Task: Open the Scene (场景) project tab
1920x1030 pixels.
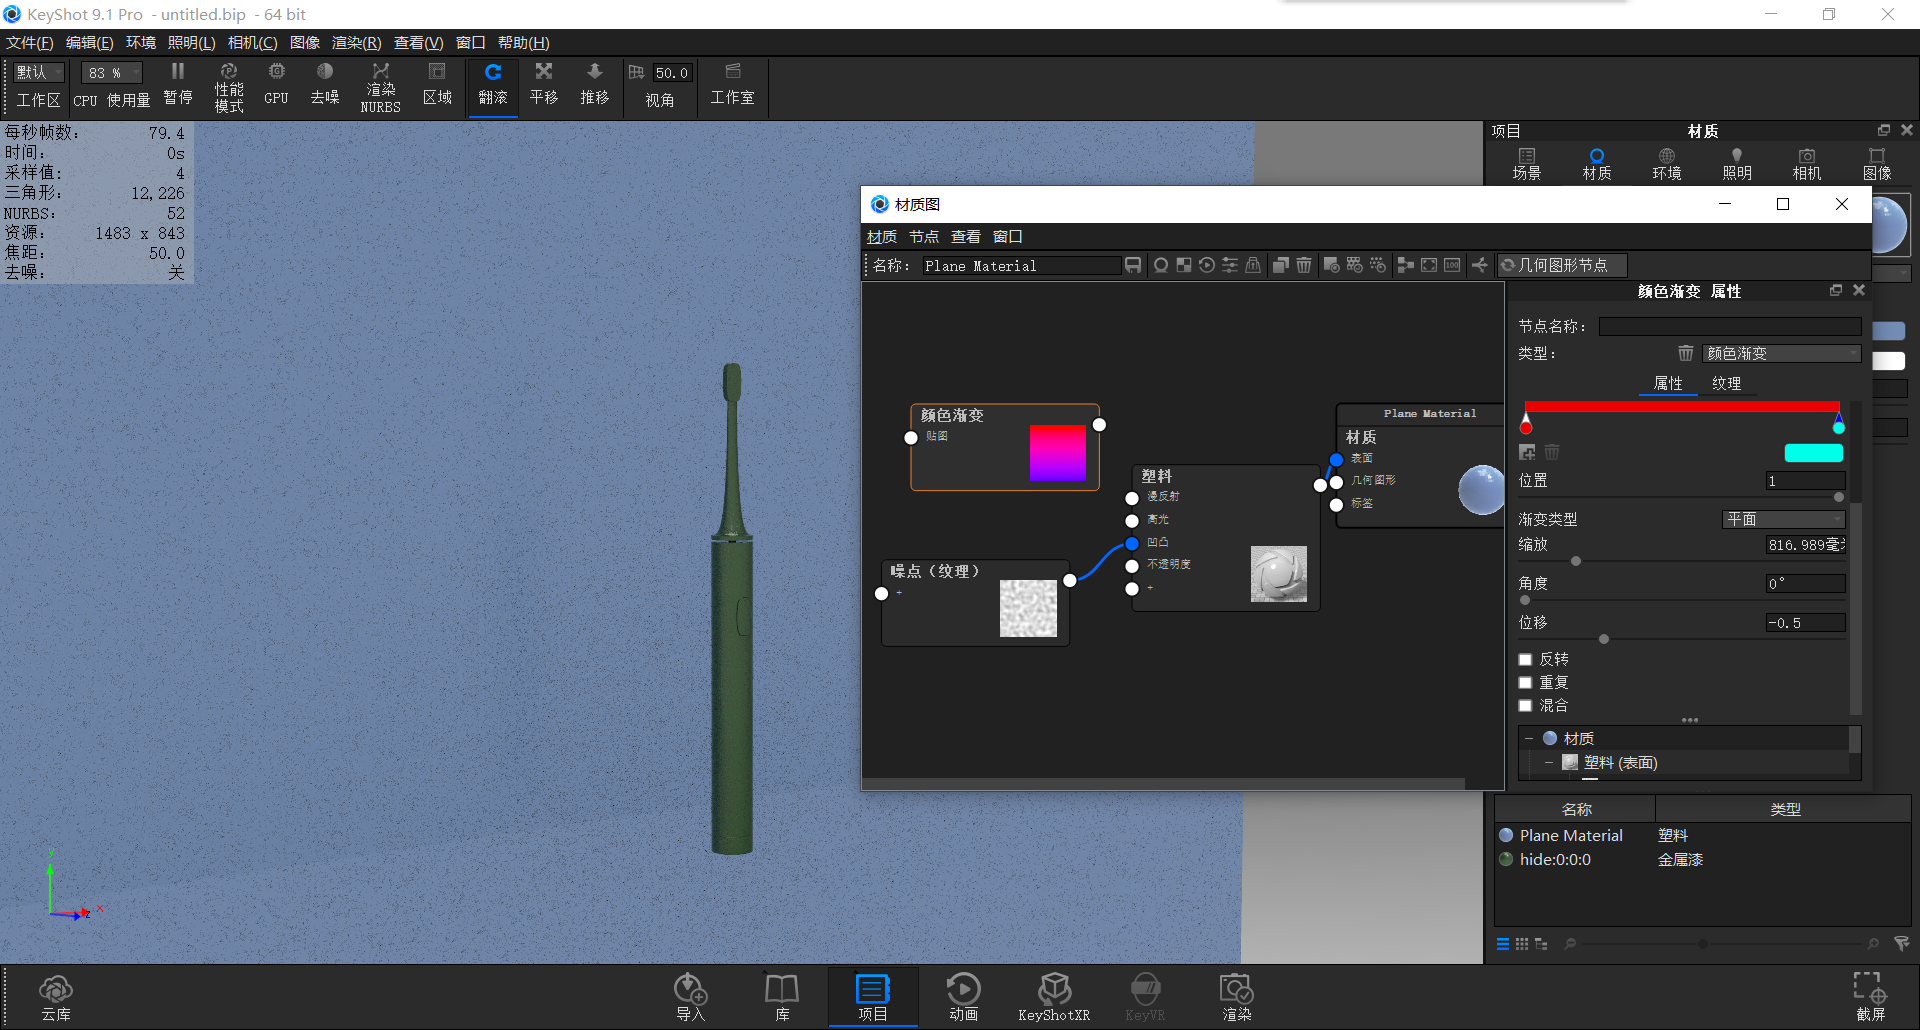Action: point(1526,164)
